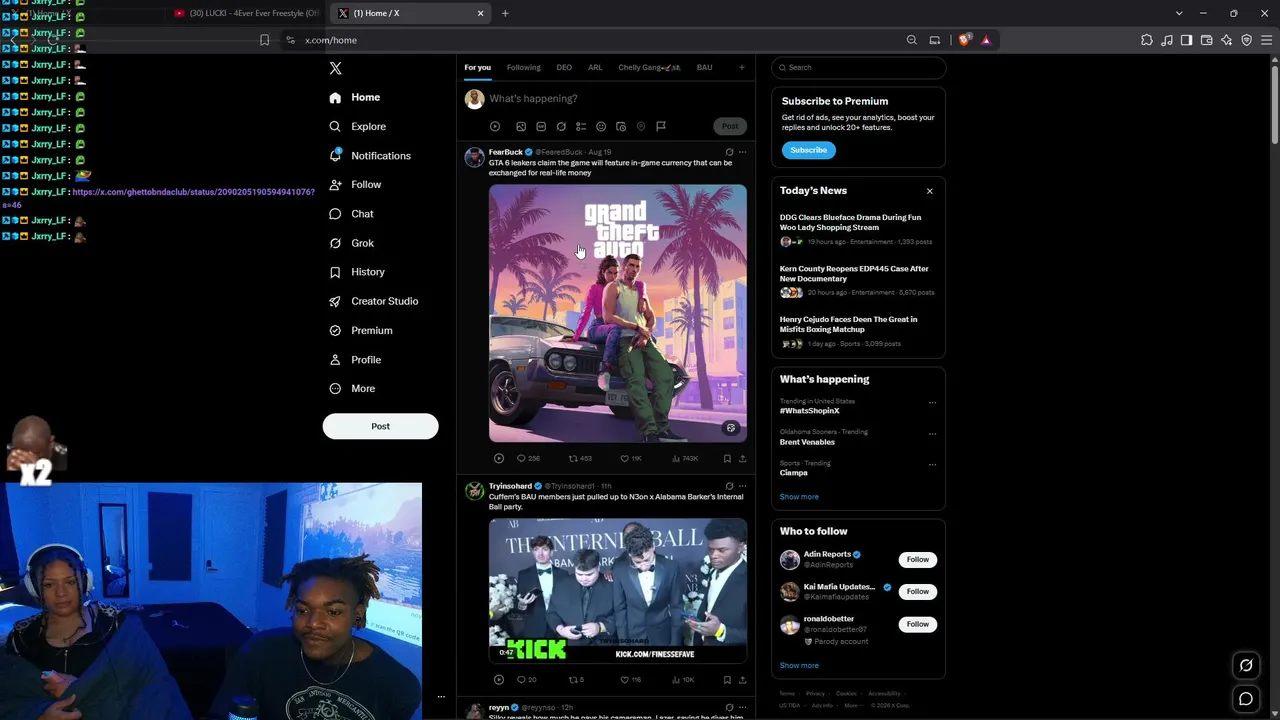Add a poll to the new post
Image resolution: width=1280 pixels, height=720 pixels.
tap(581, 127)
